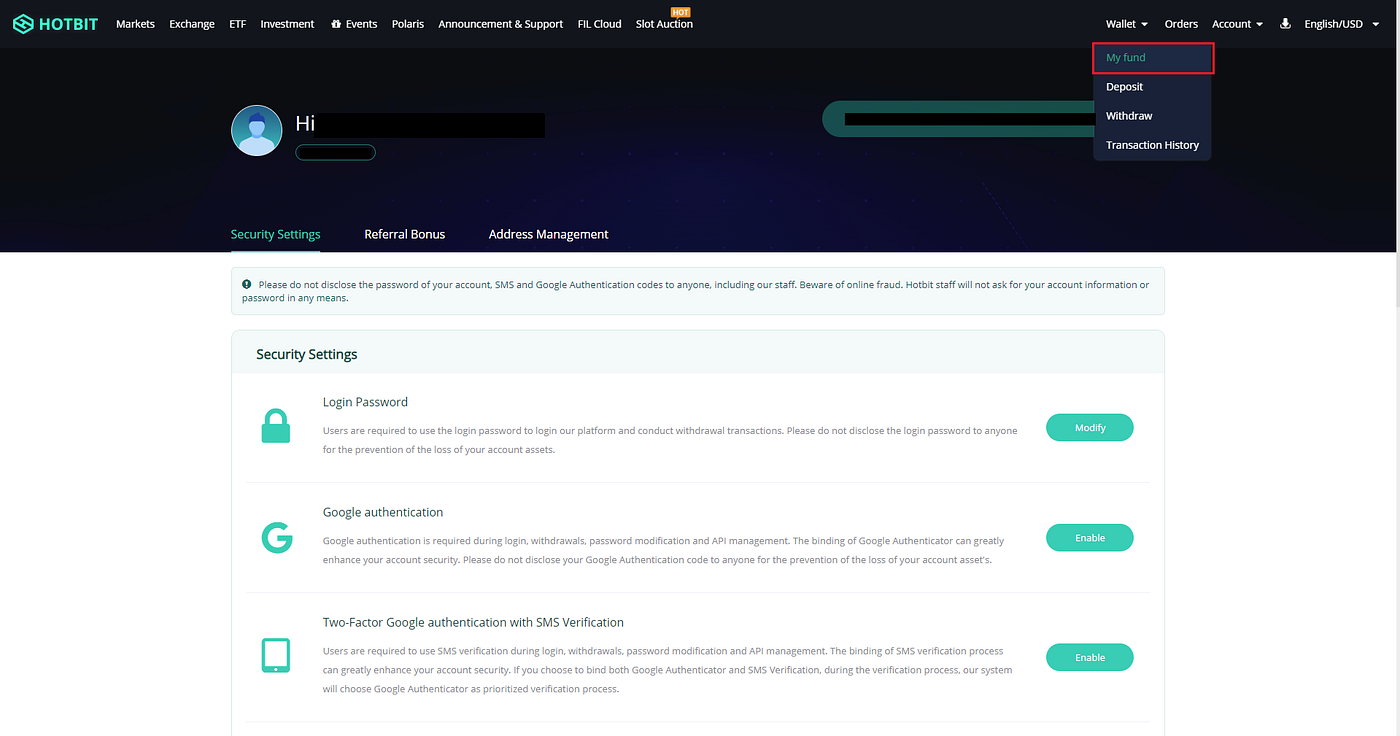Screen dimensions: 1400x736
Task: View the Orders page
Action: pyautogui.click(x=1181, y=24)
